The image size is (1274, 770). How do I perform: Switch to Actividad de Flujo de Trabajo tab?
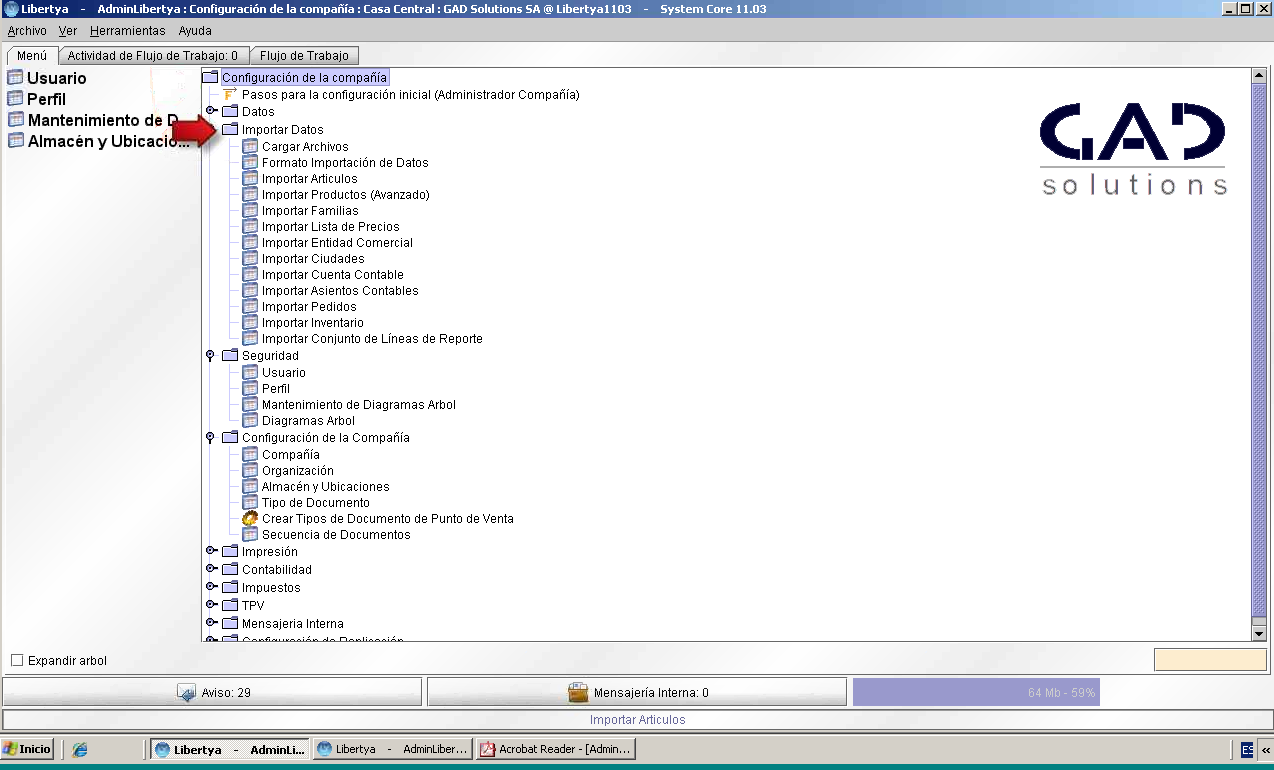pos(153,56)
